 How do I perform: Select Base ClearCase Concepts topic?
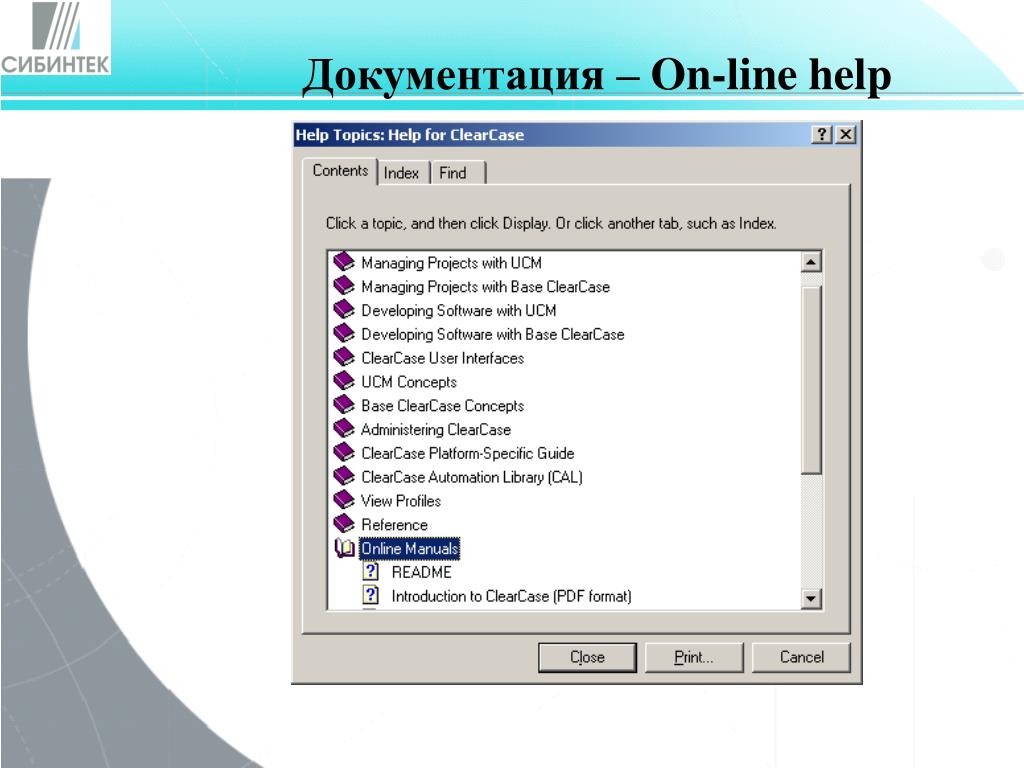point(442,406)
